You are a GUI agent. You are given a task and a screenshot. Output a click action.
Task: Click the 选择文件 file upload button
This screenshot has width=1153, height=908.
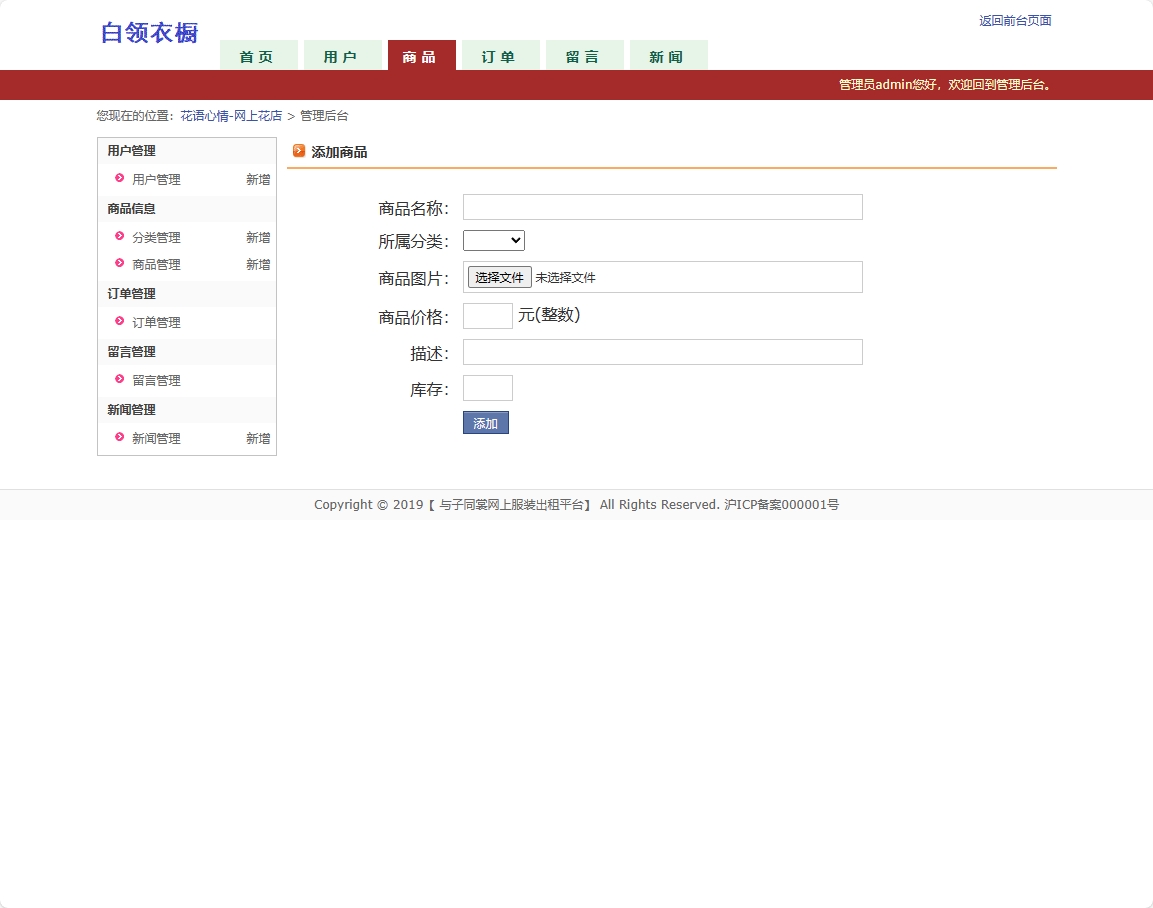coord(498,276)
